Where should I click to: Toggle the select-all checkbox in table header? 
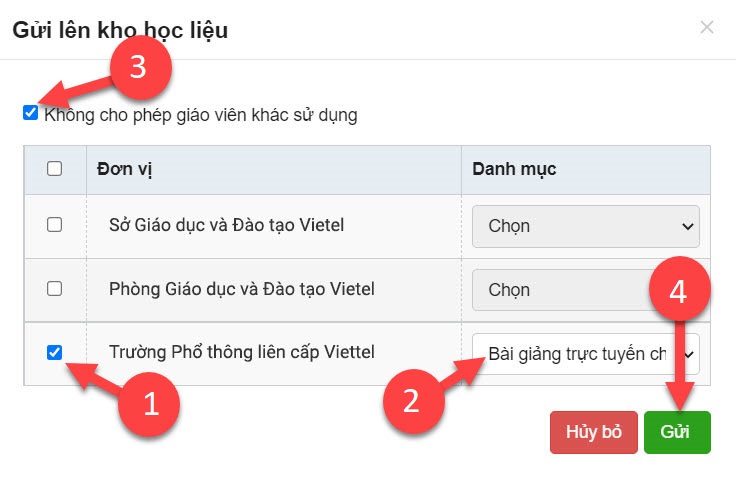[55, 169]
